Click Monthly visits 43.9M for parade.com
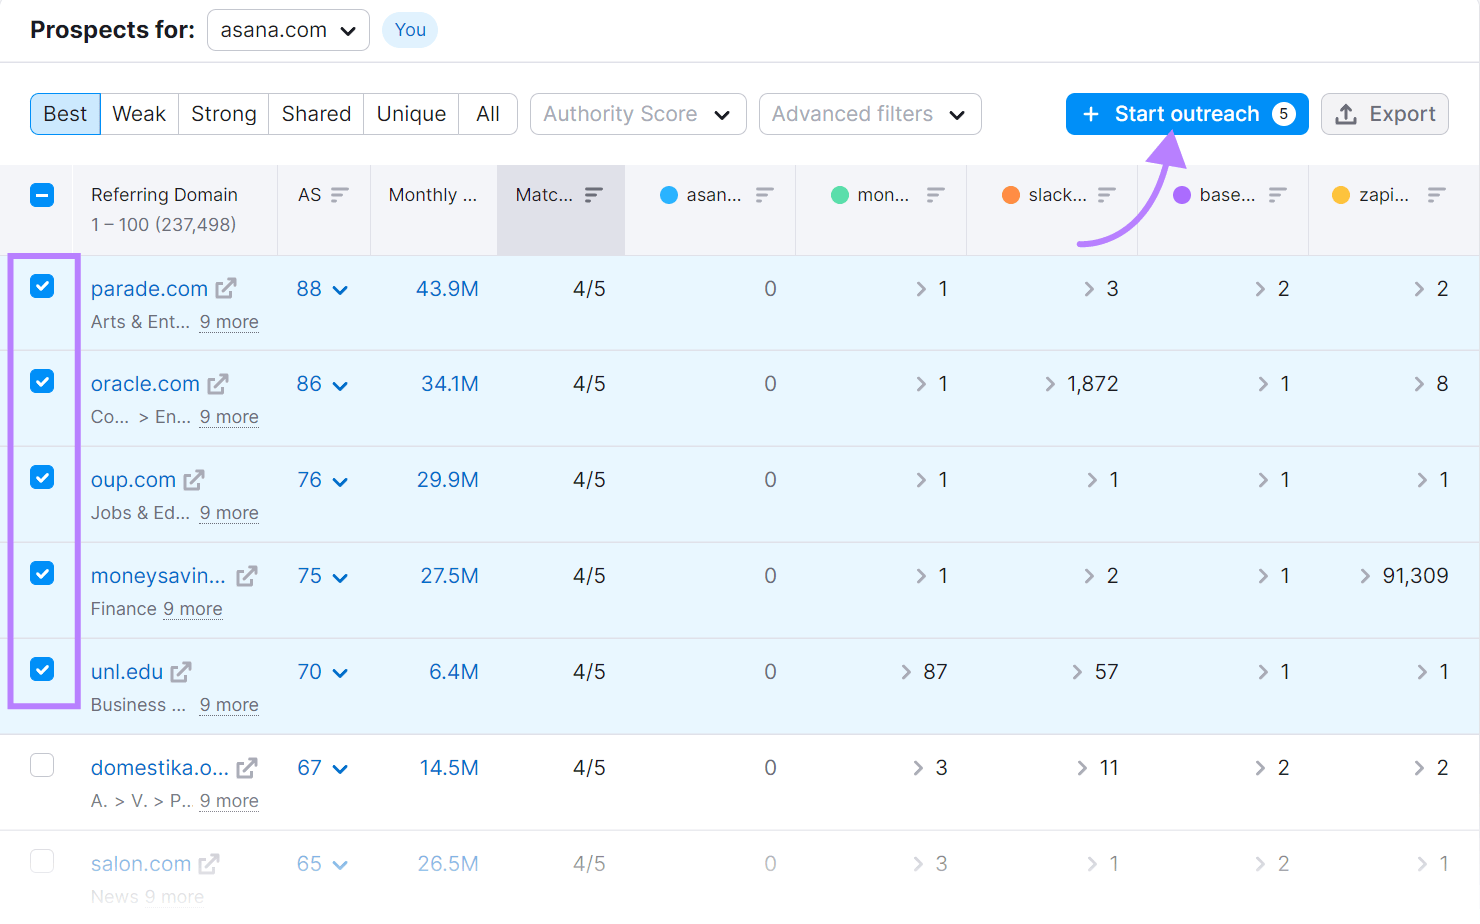The height and width of the screenshot is (924, 1480). pyautogui.click(x=447, y=288)
